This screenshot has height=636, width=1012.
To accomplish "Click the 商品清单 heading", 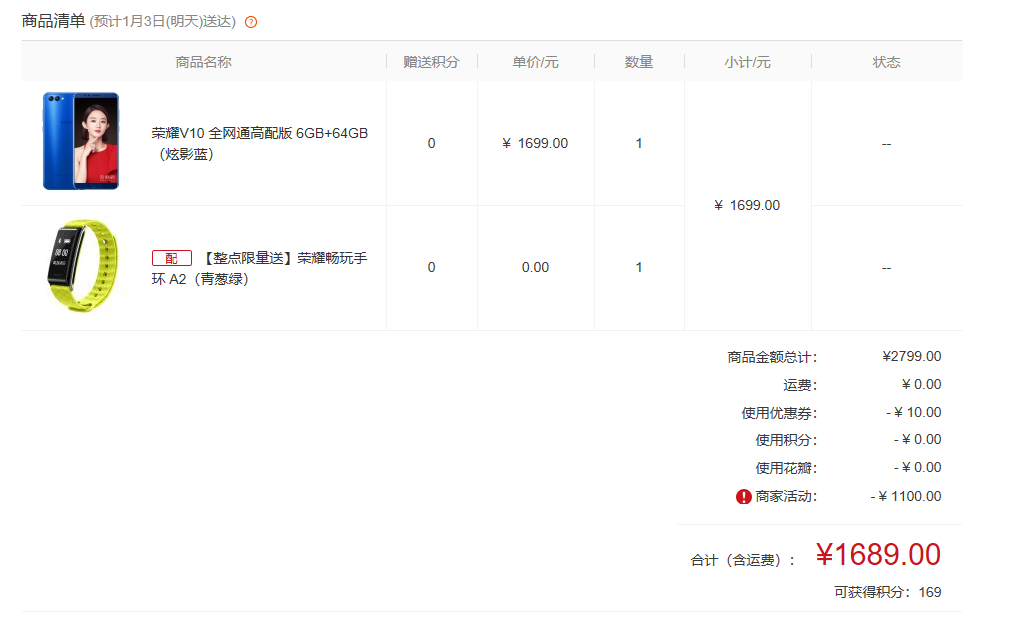I will 54,21.
